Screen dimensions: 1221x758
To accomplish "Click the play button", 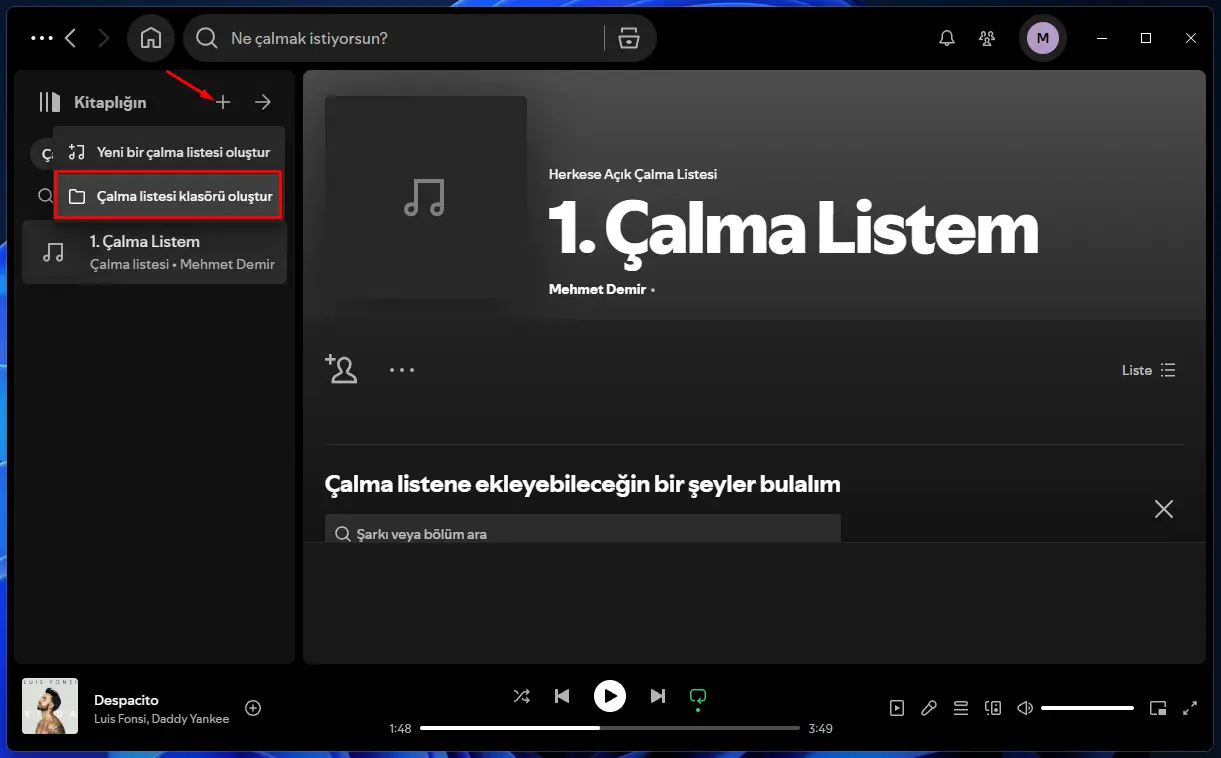I will (x=609, y=695).
